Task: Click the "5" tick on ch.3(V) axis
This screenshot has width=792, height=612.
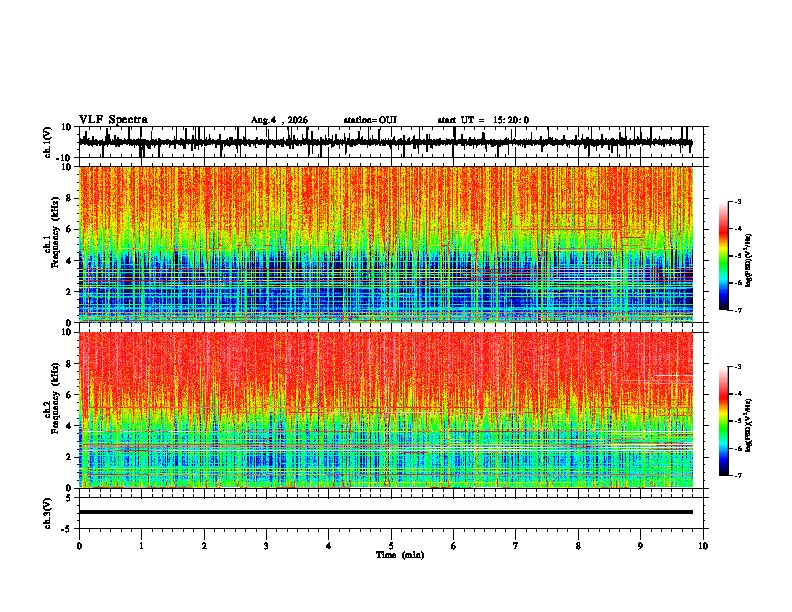Action: [x=70, y=498]
